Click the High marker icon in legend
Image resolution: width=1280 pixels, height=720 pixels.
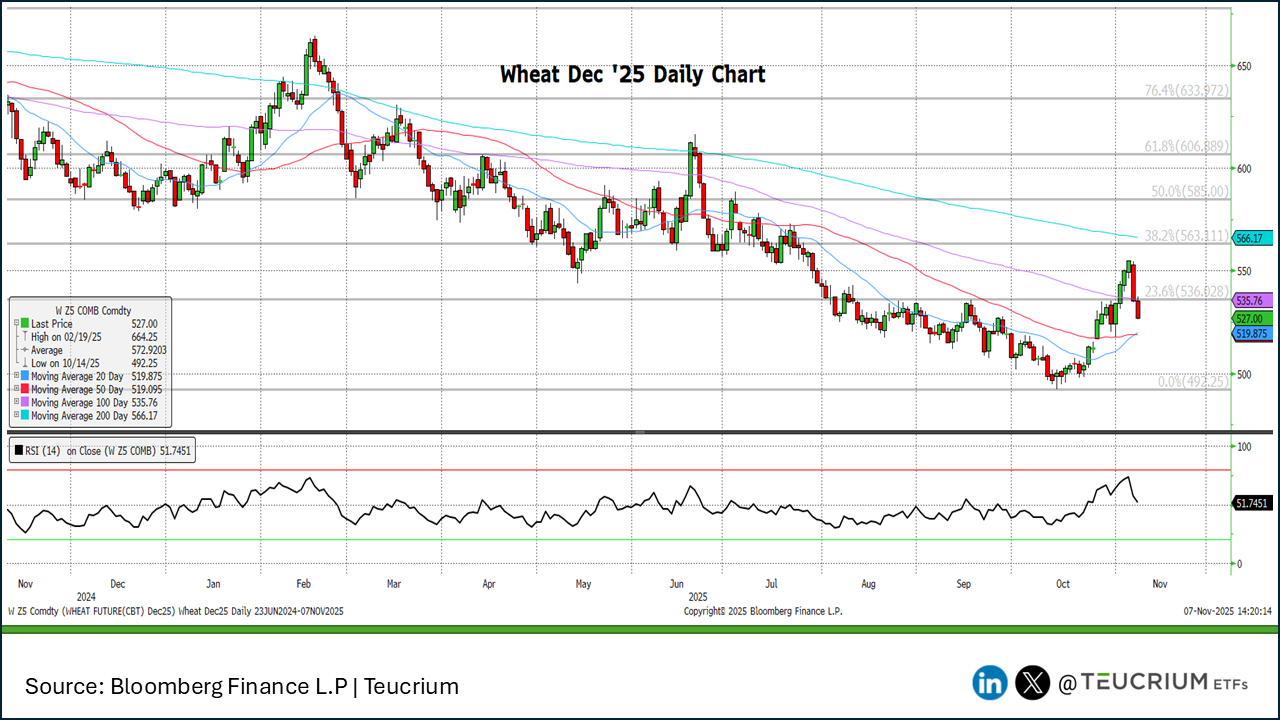[x=23, y=337]
